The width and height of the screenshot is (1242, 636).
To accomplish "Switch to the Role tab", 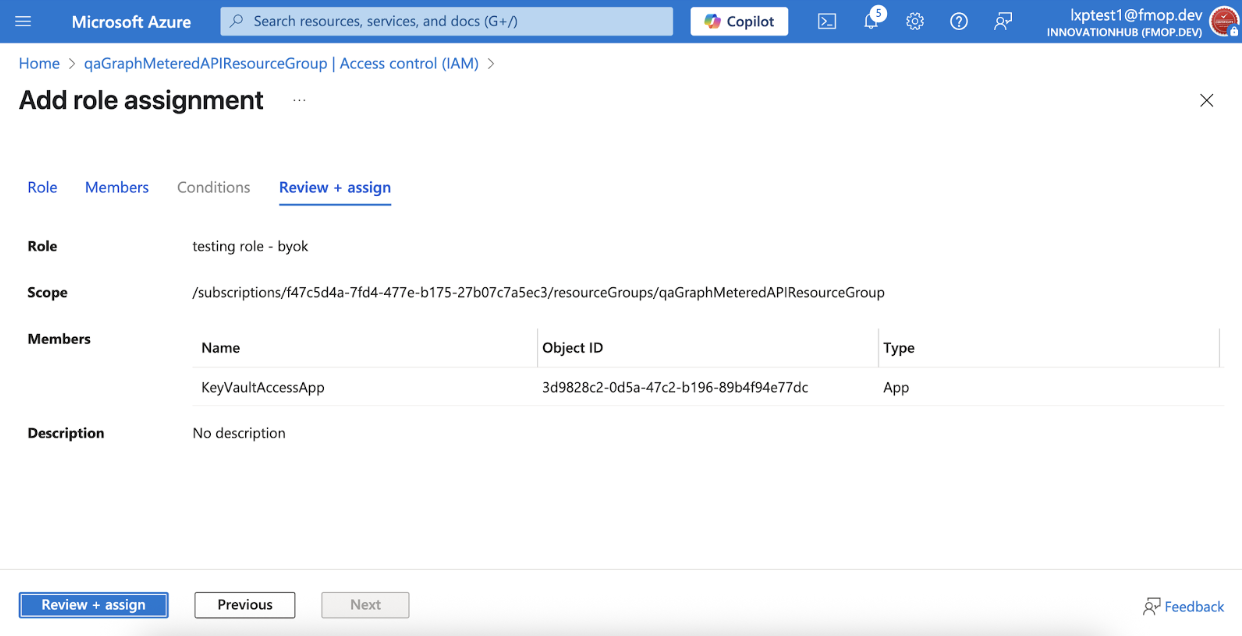I will click(42, 187).
